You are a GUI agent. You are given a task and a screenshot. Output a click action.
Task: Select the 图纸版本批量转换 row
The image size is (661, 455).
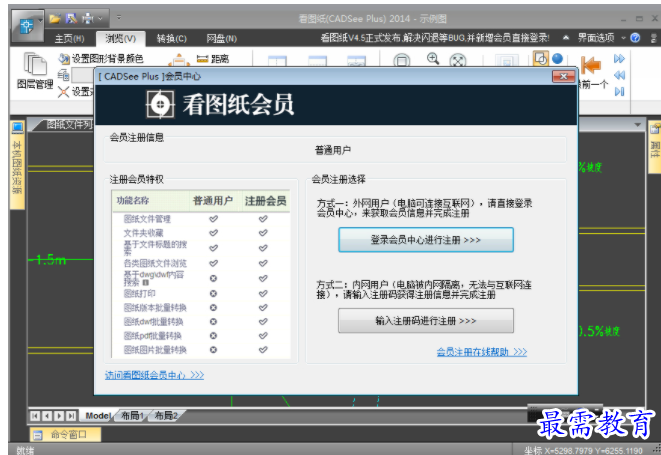click(201, 308)
